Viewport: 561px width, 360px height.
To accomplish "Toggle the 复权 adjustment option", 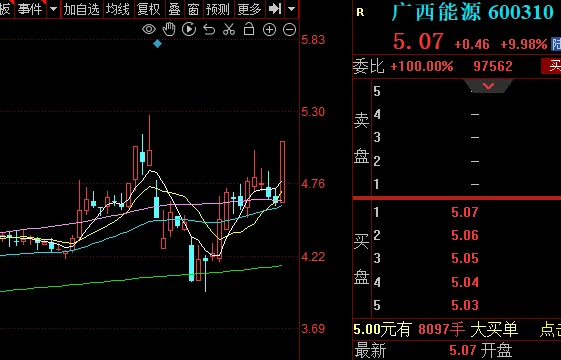I will [148, 9].
